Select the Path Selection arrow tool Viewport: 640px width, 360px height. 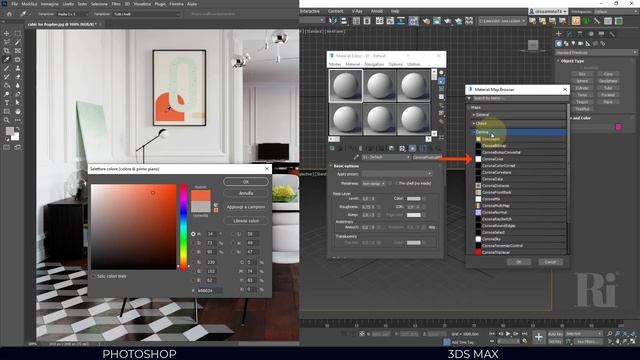point(18,103)
